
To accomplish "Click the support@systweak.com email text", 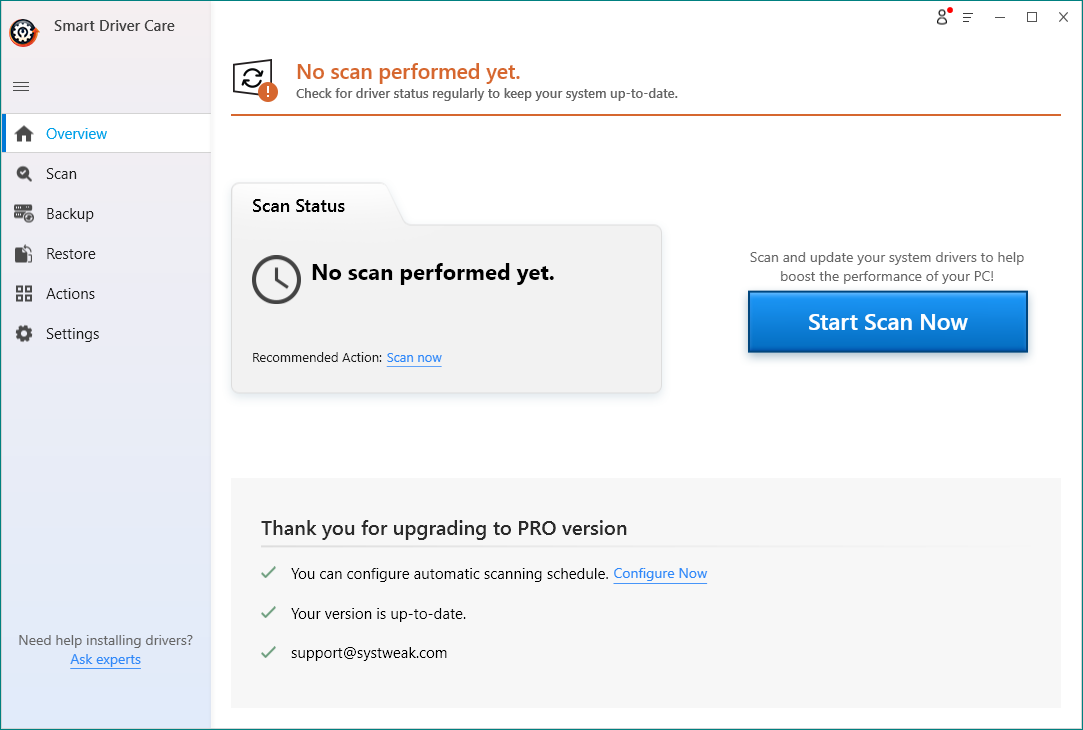I will point(369,653).
